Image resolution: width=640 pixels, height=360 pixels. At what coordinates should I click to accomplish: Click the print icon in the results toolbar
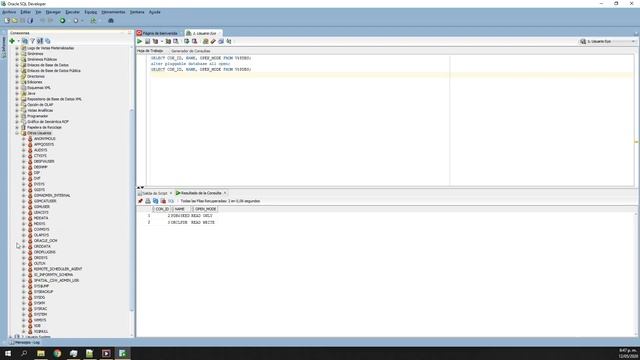pyautogui.click(x=148, y=201)
